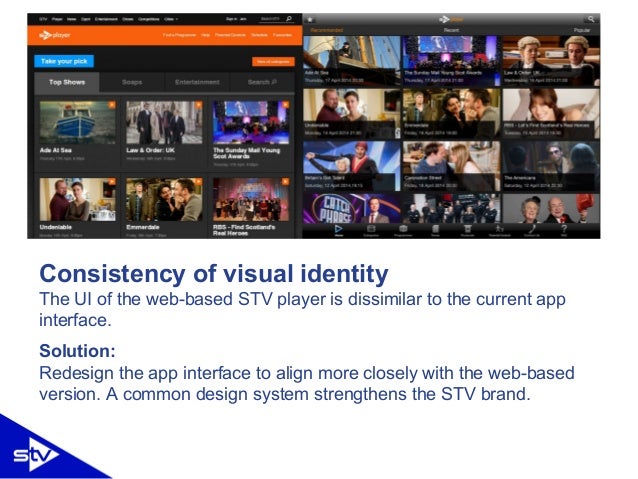Screen dimensions: 638x479
Task: Tap the Contact Us phone icon
Action: pyautogui.click(x=532, y=230)
